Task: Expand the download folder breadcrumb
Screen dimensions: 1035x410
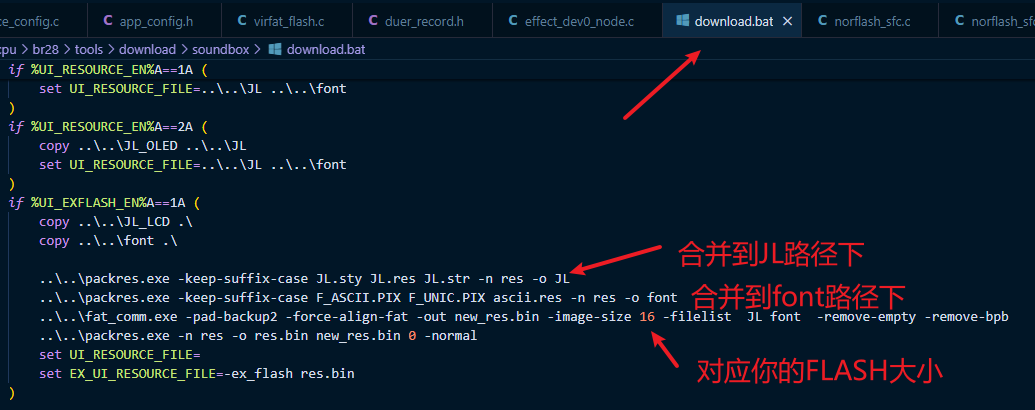Action: (147, 50)
